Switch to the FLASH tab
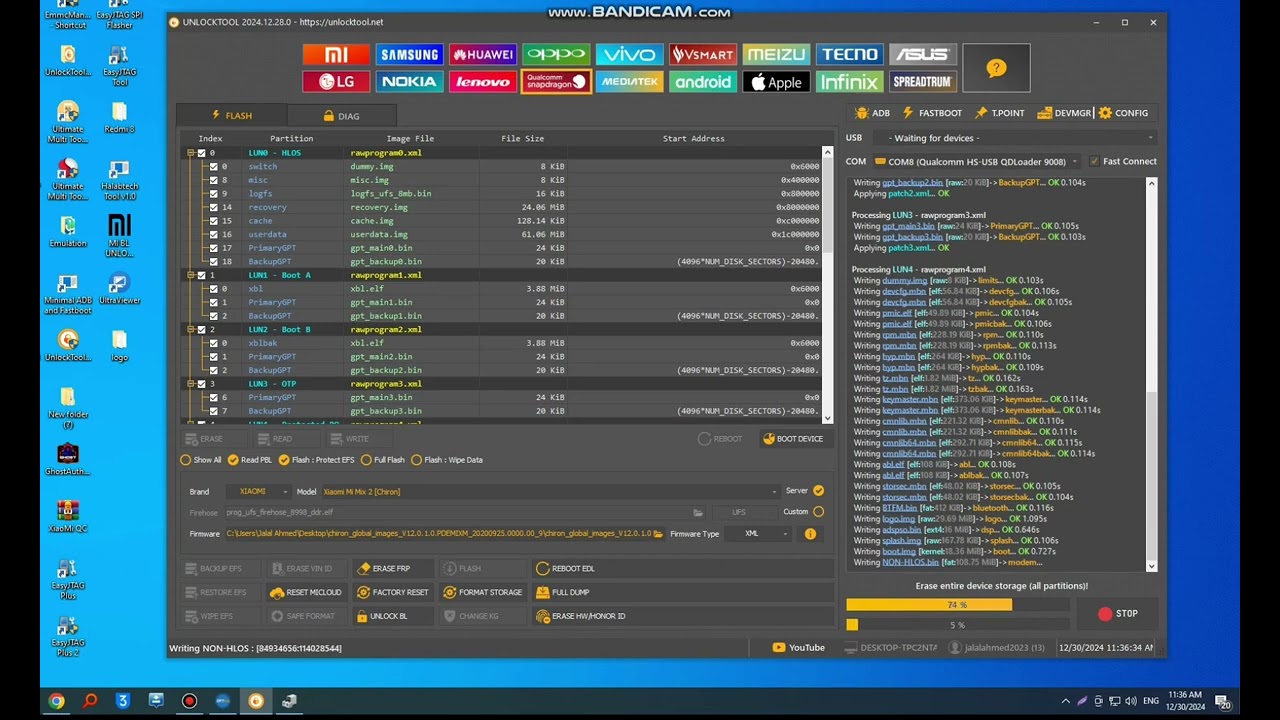 [232, 115]
